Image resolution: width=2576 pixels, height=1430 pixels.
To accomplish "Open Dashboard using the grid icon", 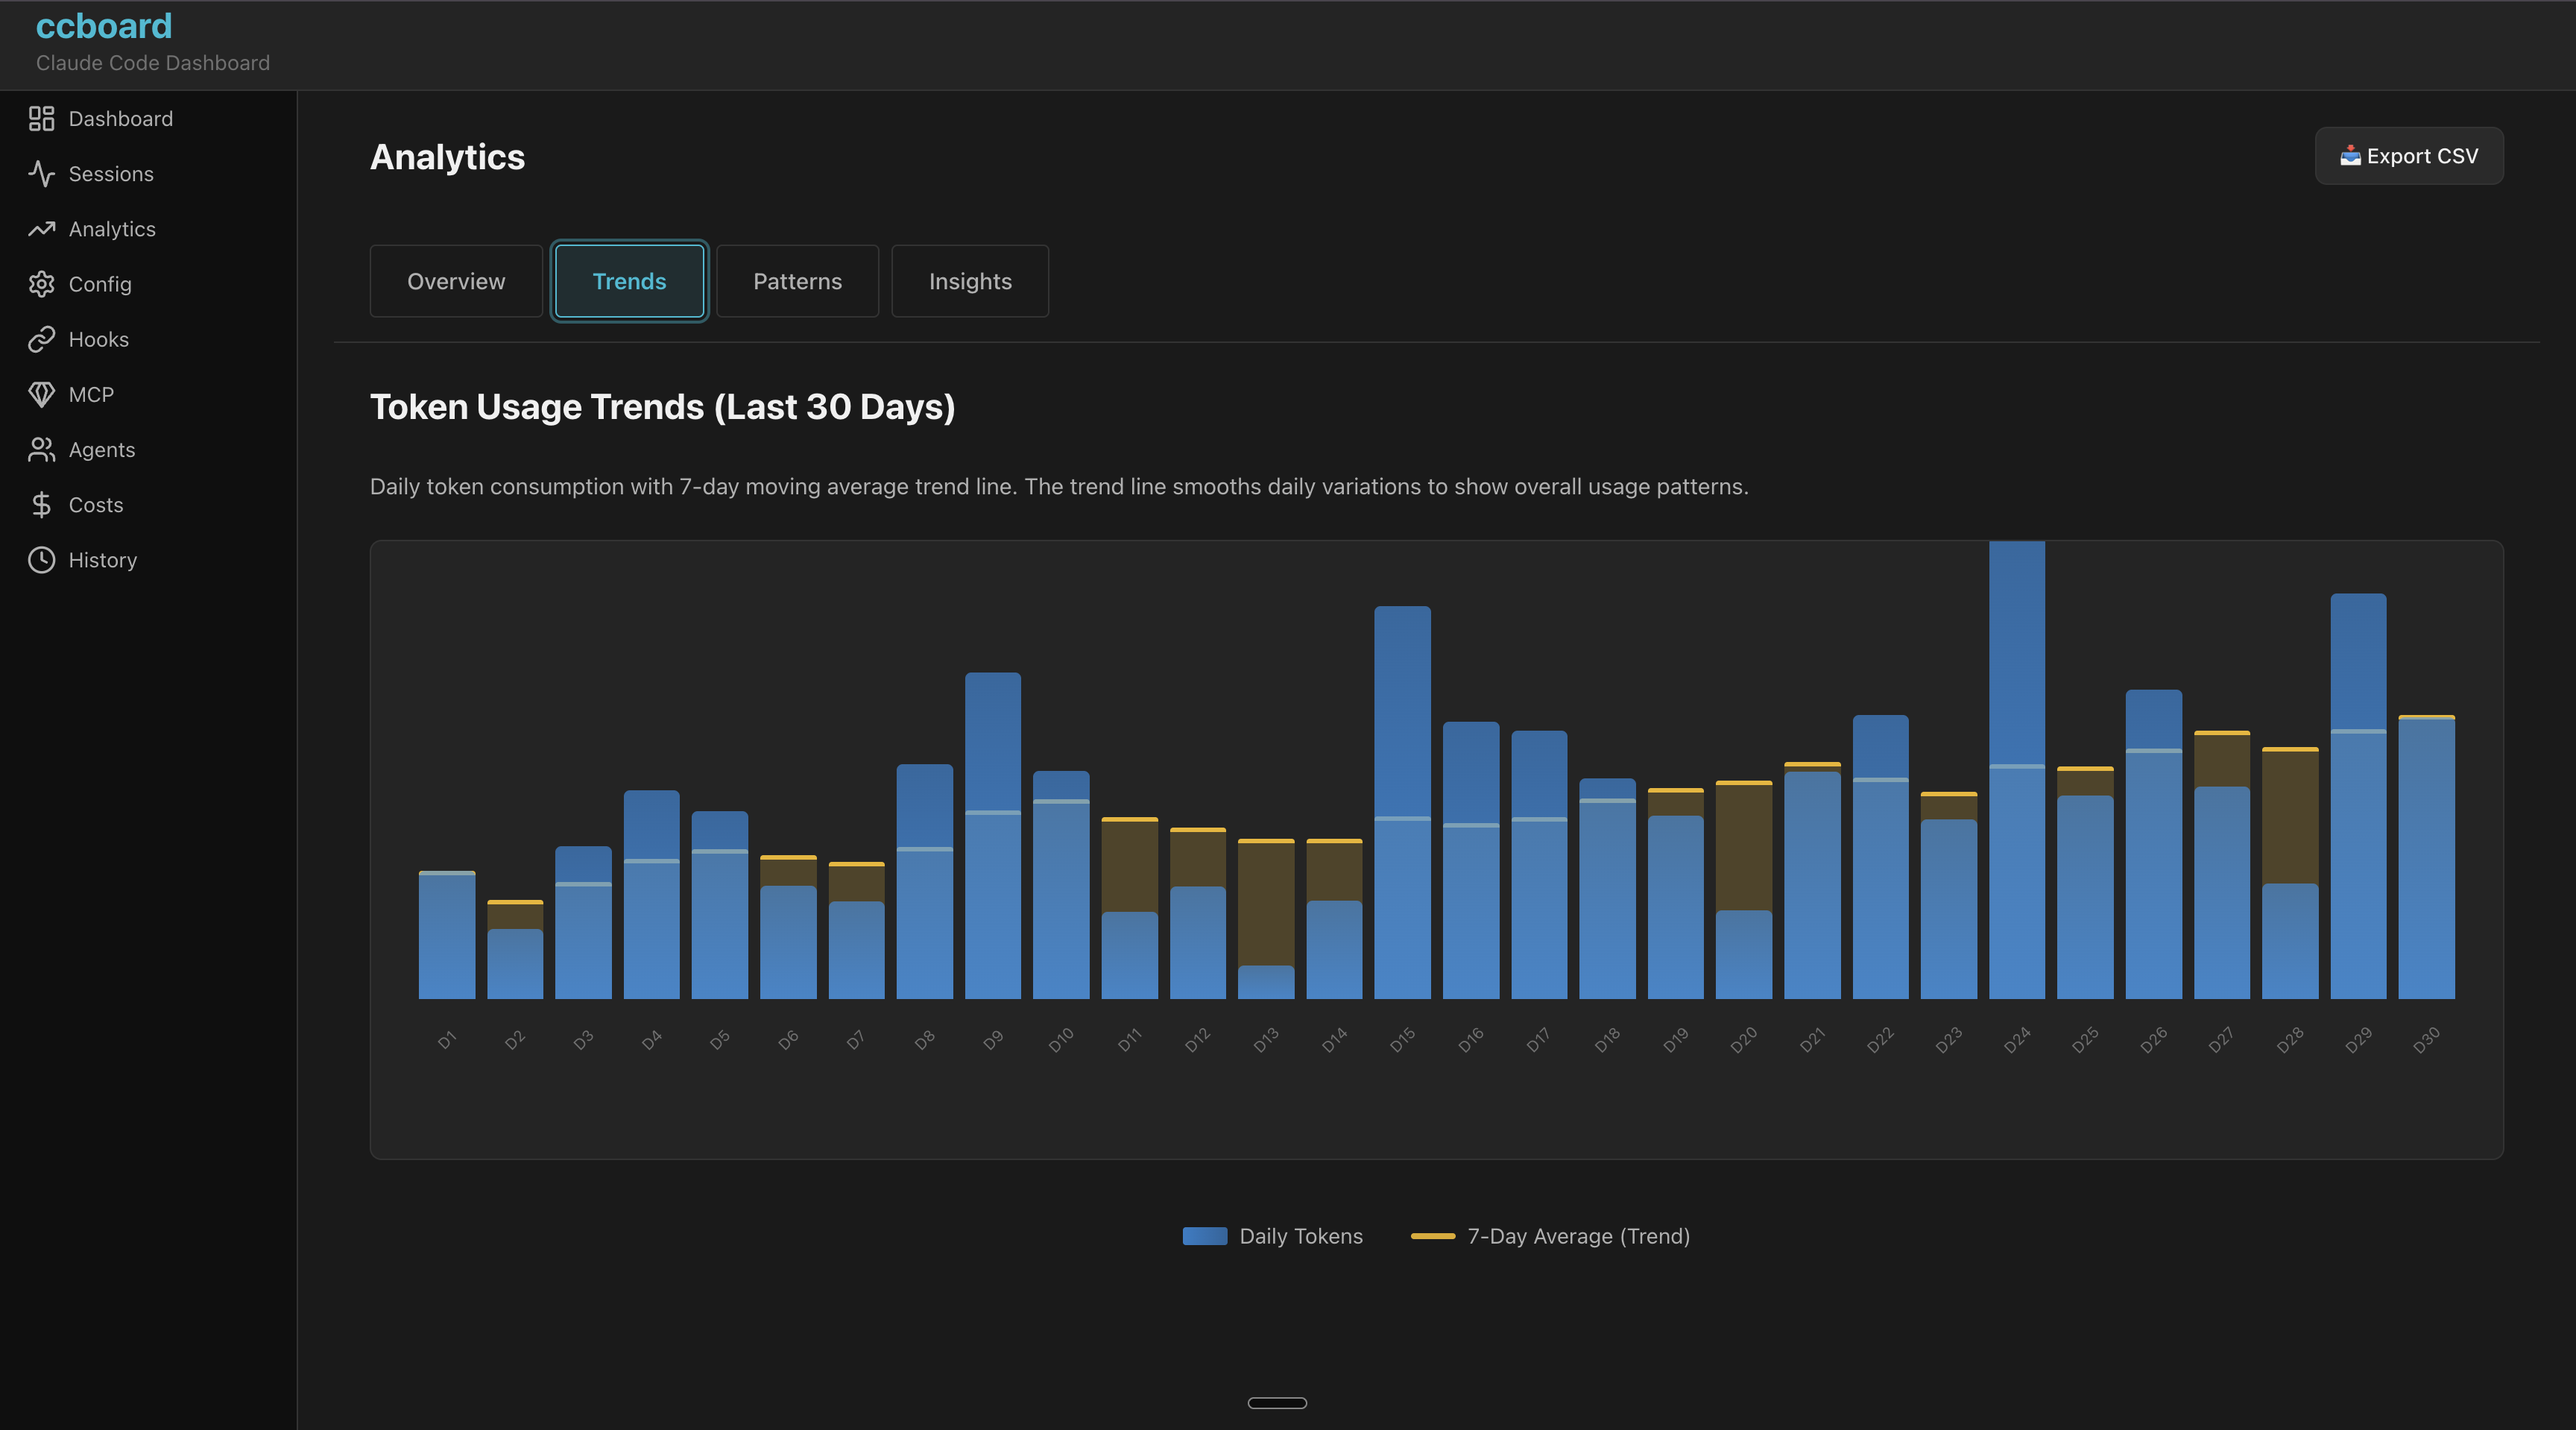I will pos(41,118).
